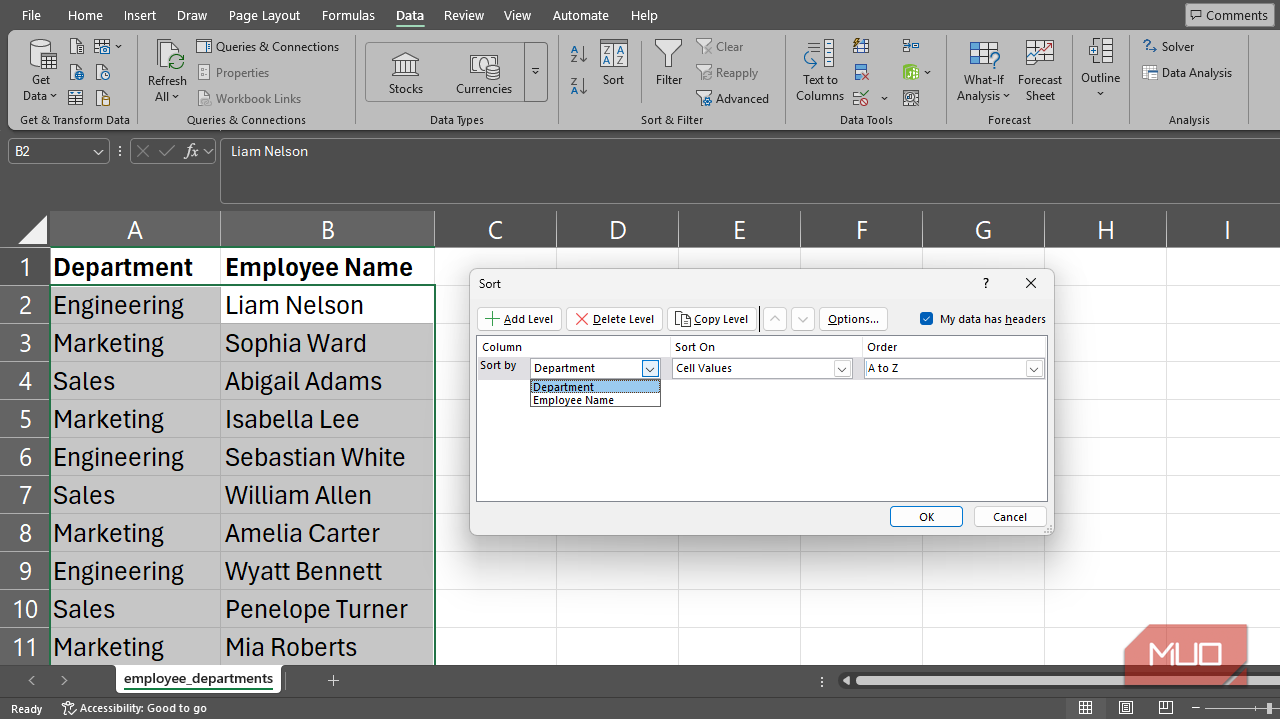Choose Stocks data type
Image resolution: width=1280 pixels, height=720 pixels.
[x=406, y=73]
